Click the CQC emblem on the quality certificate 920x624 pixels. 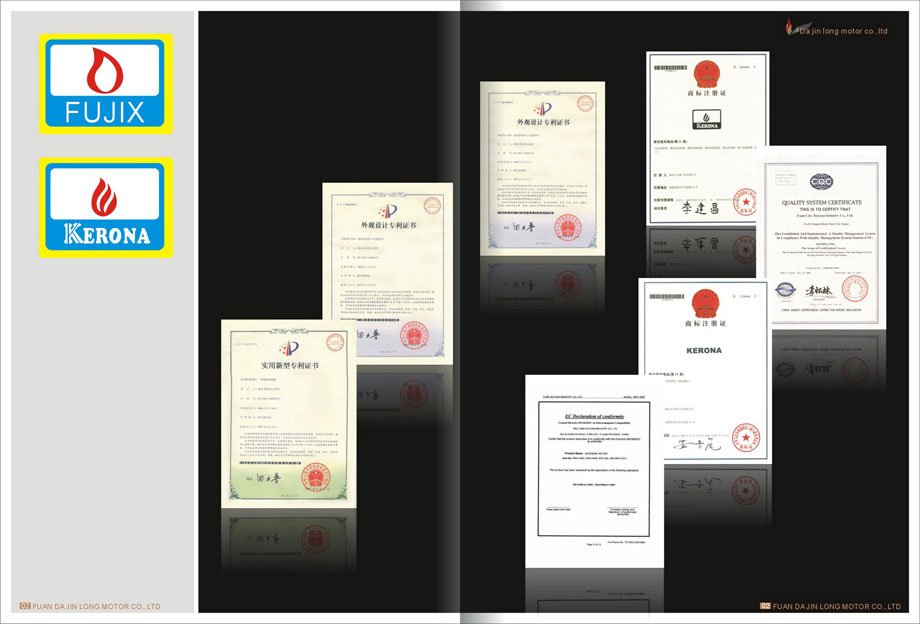tap(821, 182)
